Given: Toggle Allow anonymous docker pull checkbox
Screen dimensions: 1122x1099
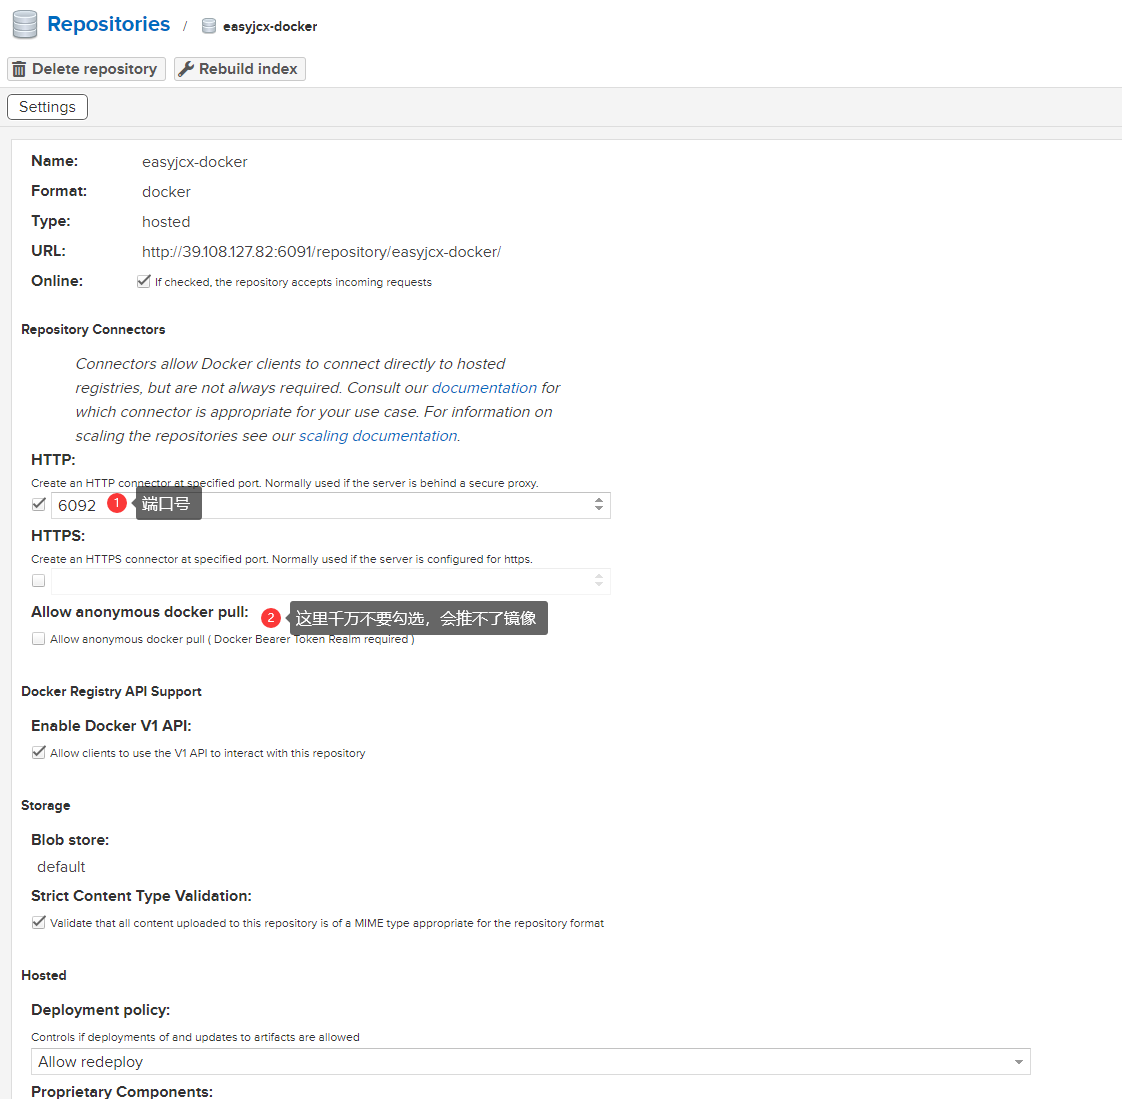Looking at the screenshot, I should coord(39,639).
